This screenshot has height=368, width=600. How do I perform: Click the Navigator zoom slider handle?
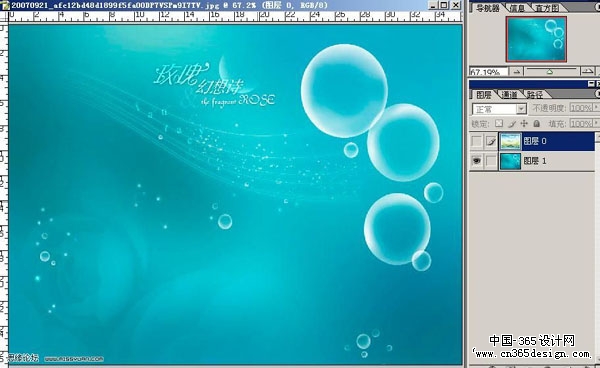(549, 72)
